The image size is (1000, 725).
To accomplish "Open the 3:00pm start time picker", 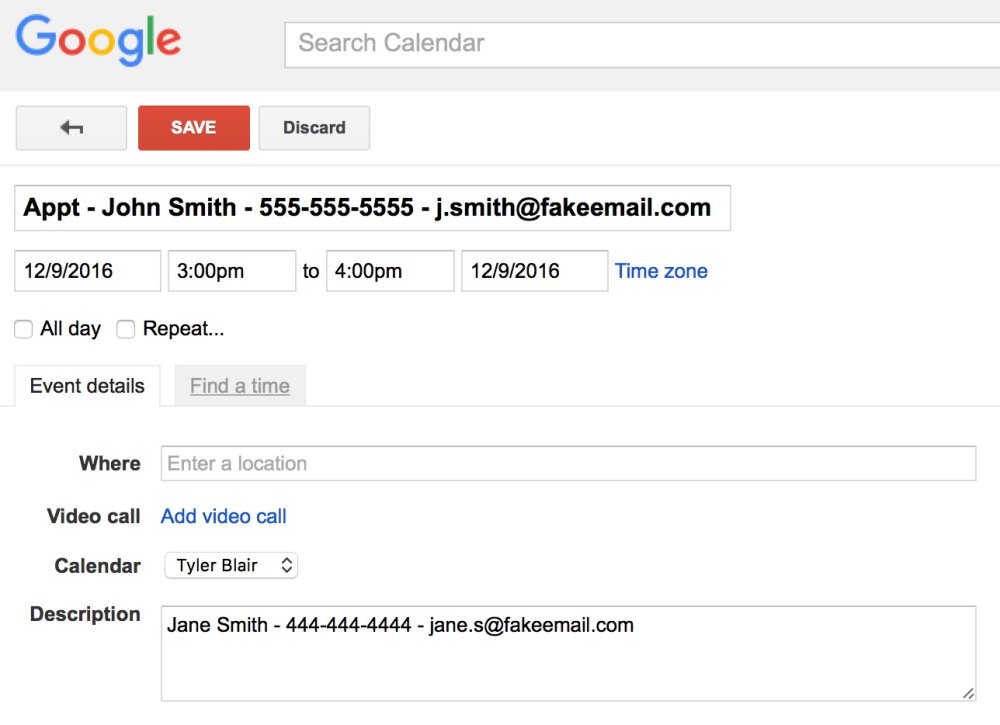I will click(232, 271).
